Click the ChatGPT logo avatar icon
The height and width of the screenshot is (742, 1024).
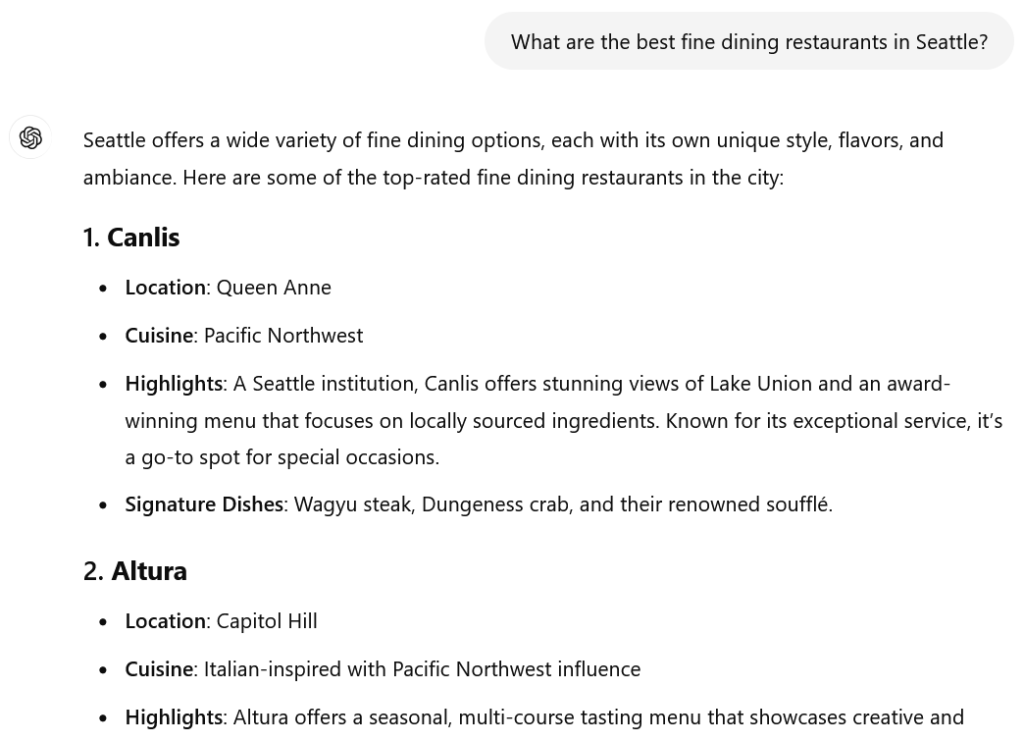(x=31, y=138)
